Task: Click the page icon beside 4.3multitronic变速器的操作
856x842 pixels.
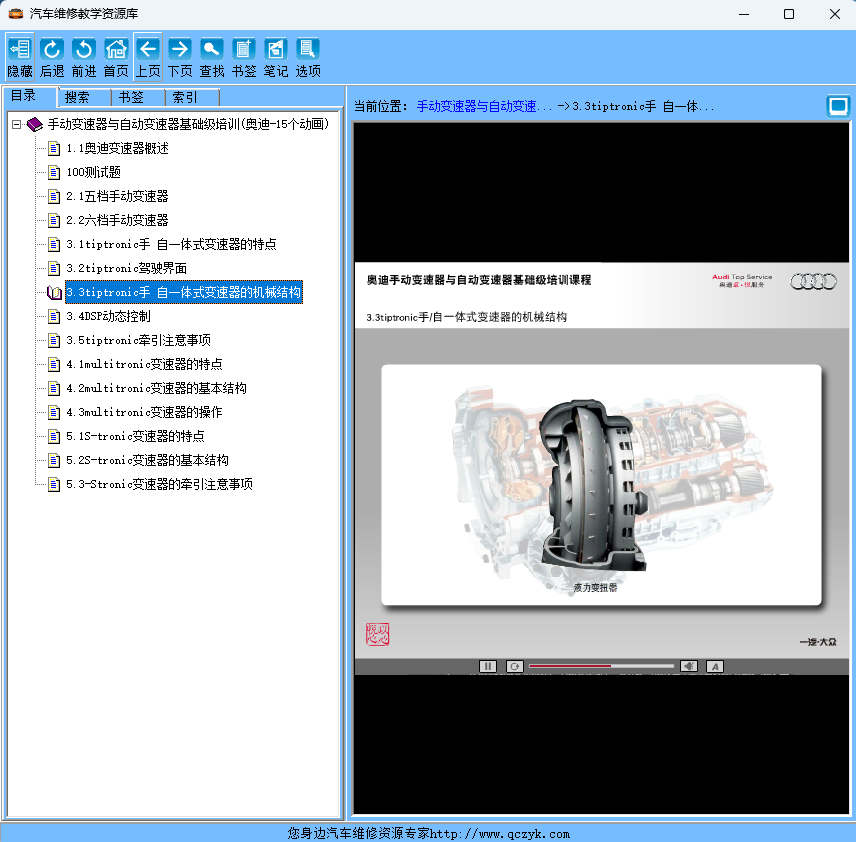Action: coord(54,413)
